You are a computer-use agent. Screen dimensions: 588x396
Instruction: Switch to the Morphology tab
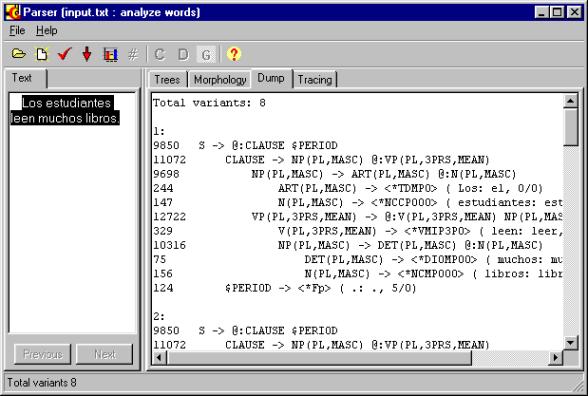(220, 80)
